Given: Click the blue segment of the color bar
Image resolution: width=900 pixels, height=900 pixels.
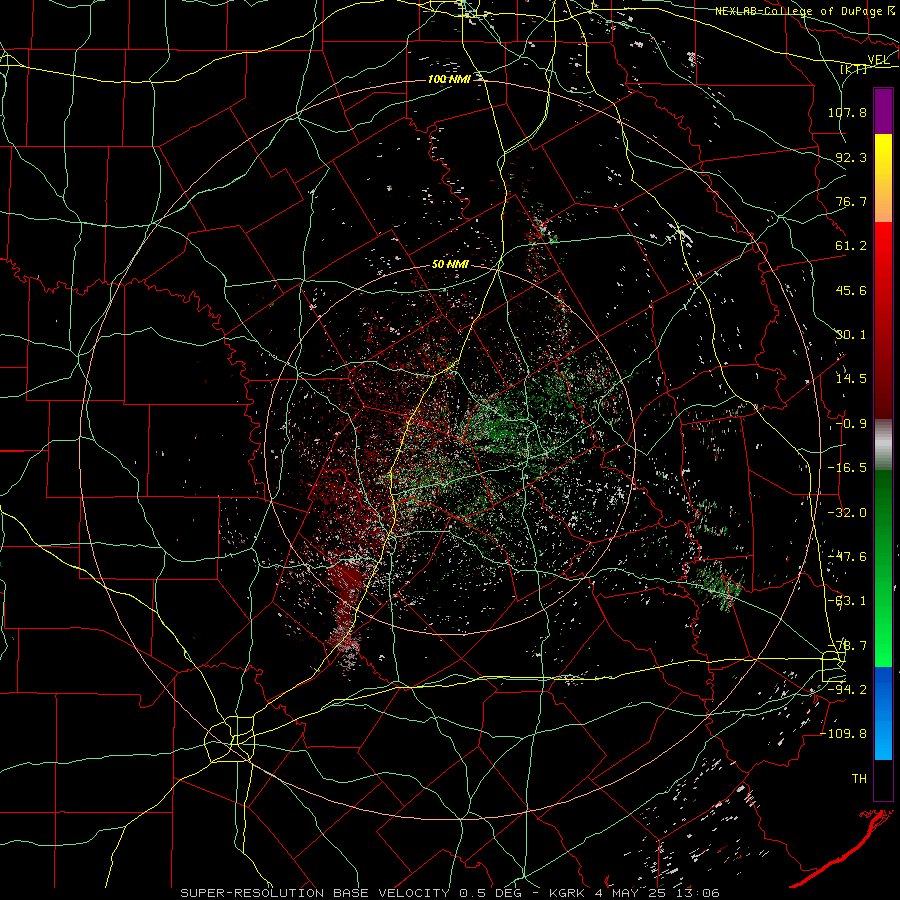Looking at the screenshot, I should coord(883,713).
